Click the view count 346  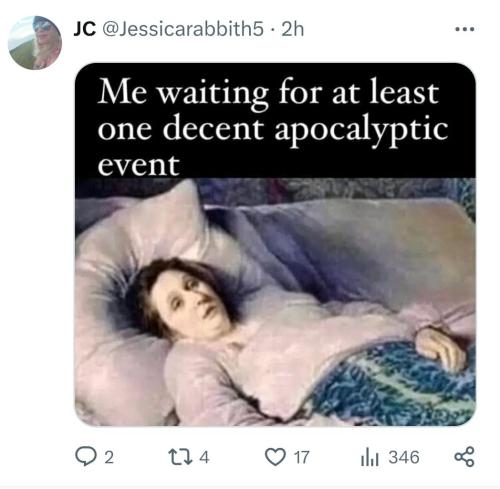point(404,457)
